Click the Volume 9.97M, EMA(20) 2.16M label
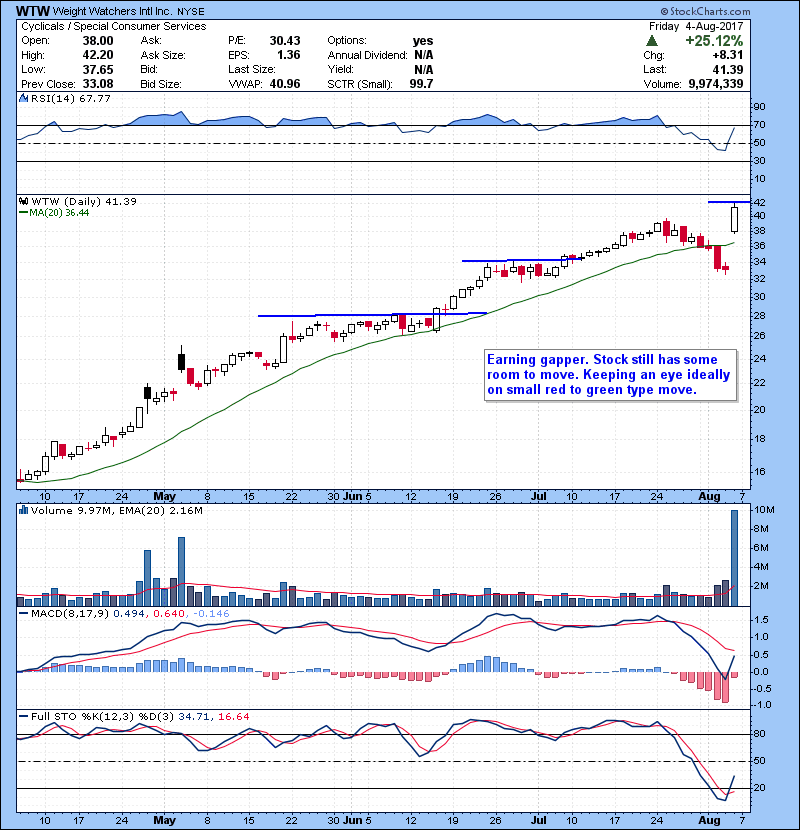The image size is (800, 830). 117,510
